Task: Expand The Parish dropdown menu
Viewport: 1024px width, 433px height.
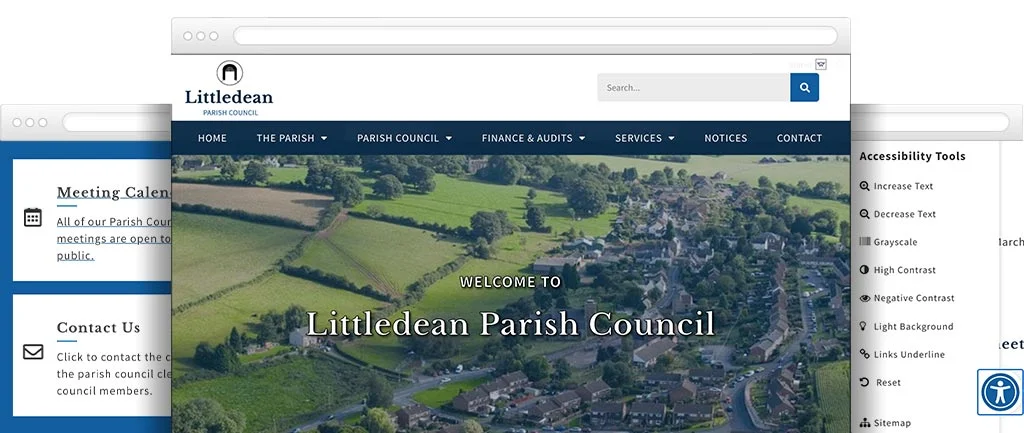Action: 292,138
